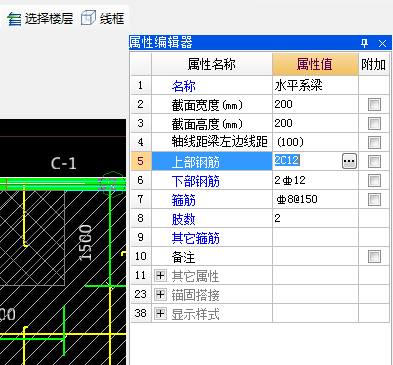393x365 pixels.
Task: Click the stirrup value 8@150
Action: click(x=297, y=199)
